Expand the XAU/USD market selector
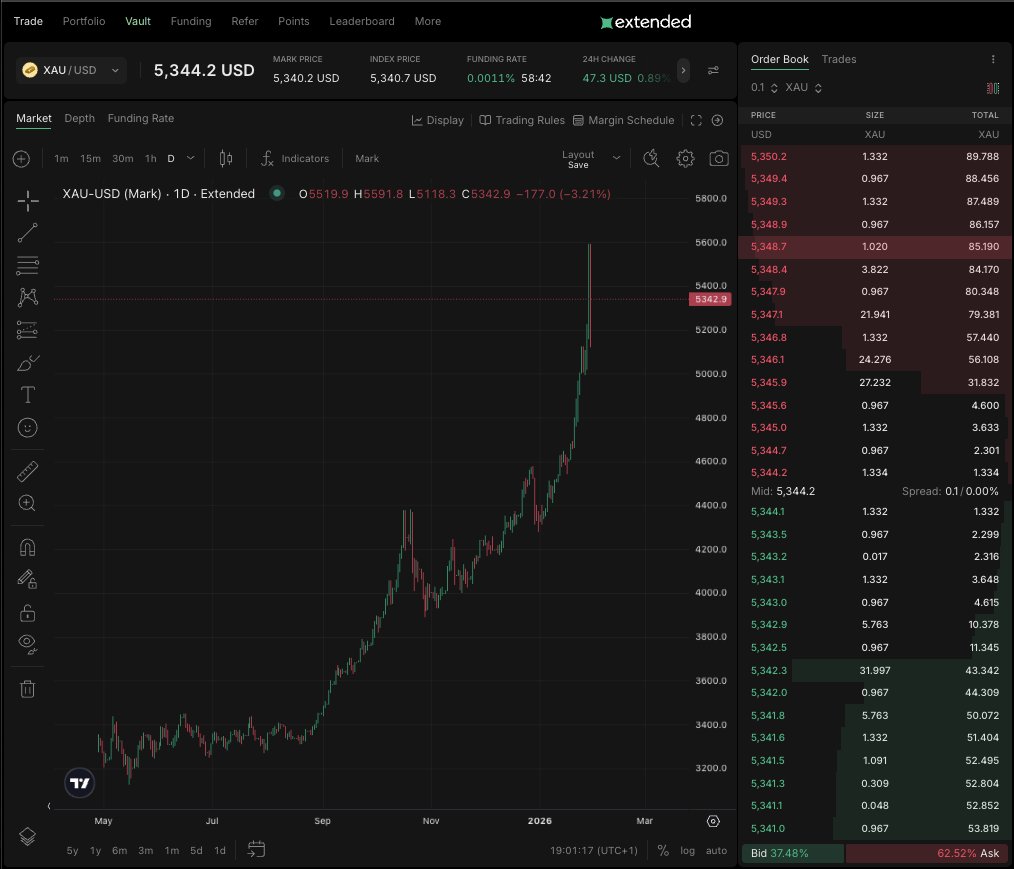 pos(71,70)
